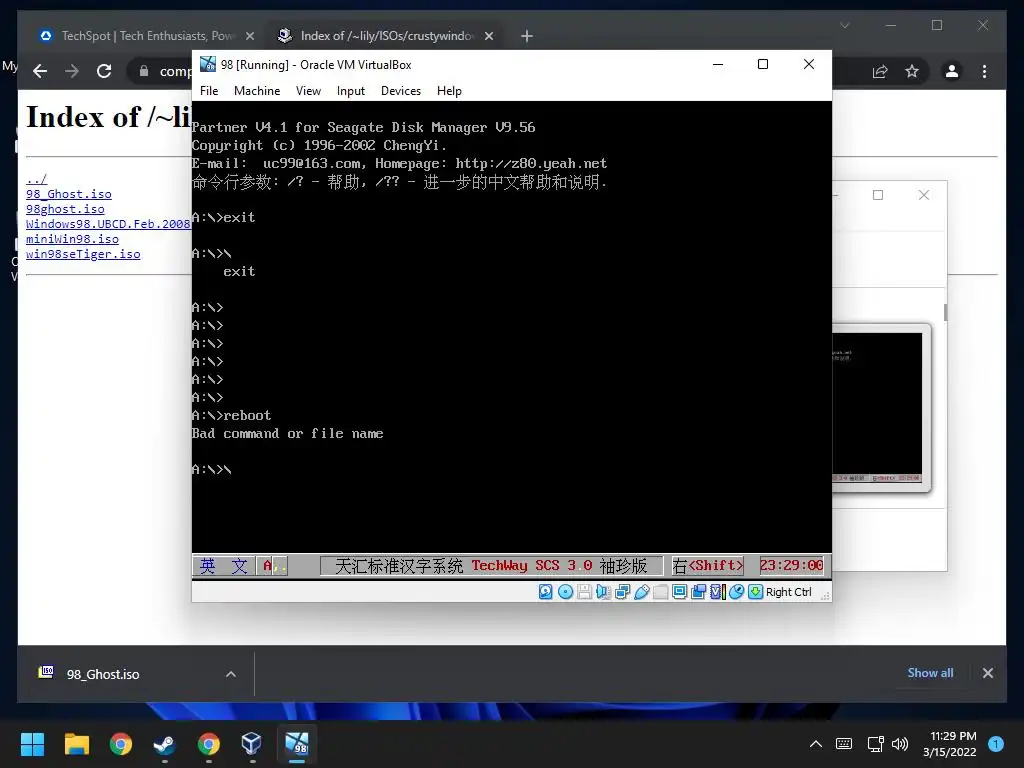The width and height of the screenshot is (1024, 768).
Task: Close the Chrome downloads bar
Action: (987, 673)
